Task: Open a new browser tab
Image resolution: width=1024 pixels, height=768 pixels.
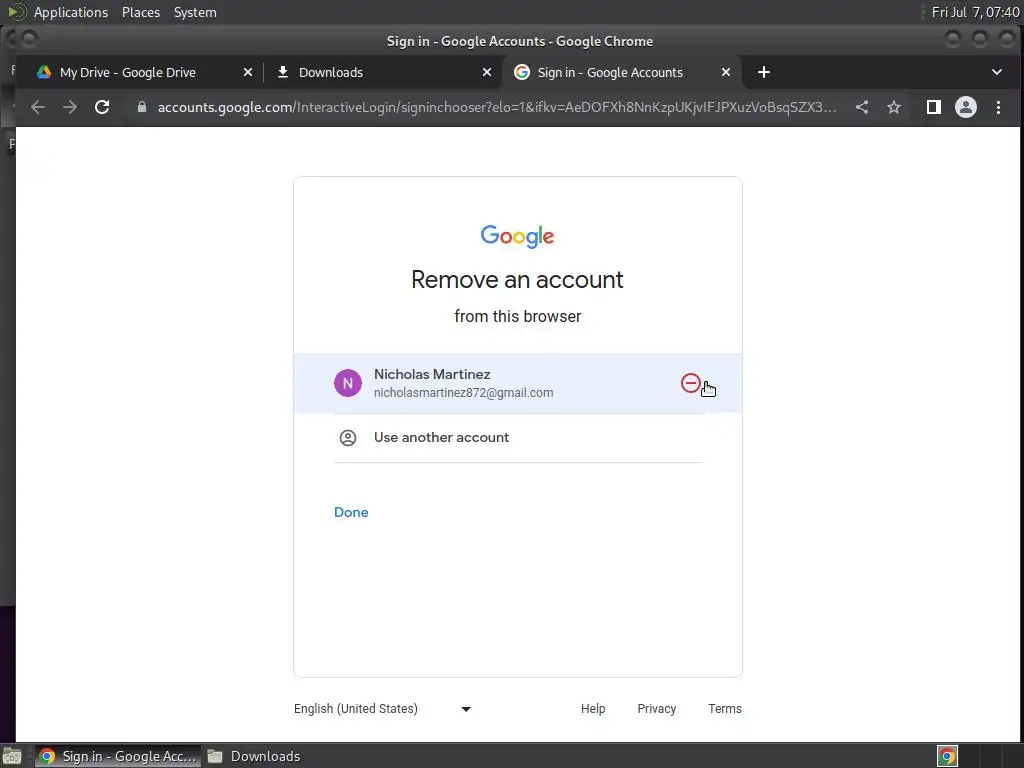Action: point(763,72)
